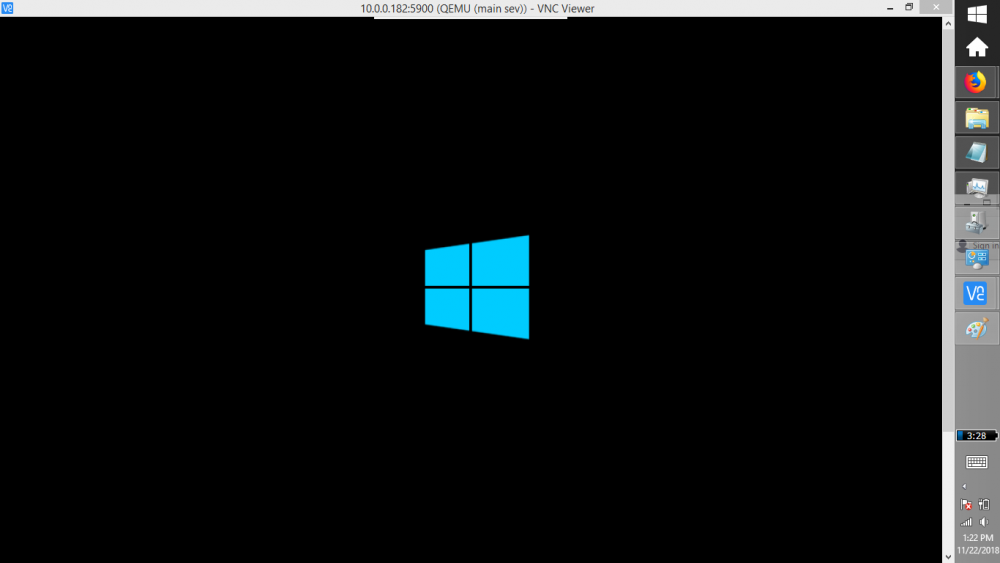Restore down the VNC Viewer window
This screenshot has width=1000, height=563.
pos(909,8)
